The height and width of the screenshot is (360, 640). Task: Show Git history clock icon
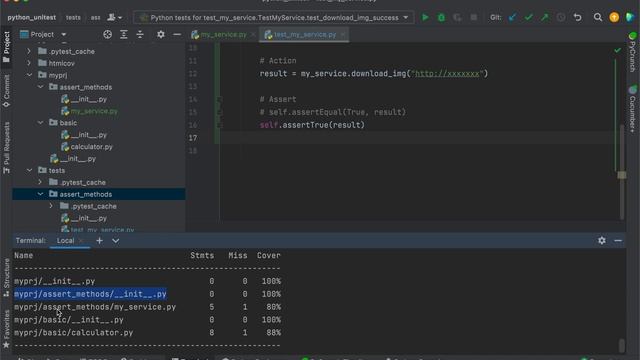pyautogui.click(x=561, y=18)
